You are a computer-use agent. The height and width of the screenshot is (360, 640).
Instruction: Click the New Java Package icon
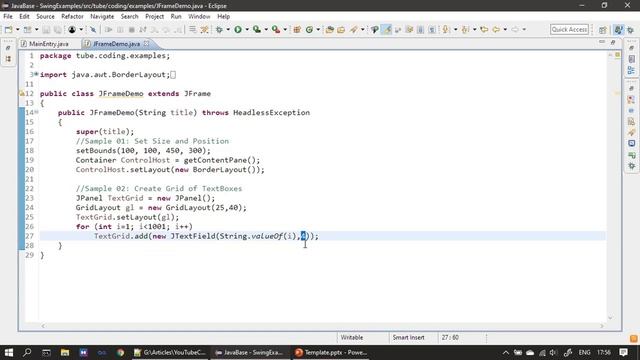pyautogui.click(x=297, y=29)
